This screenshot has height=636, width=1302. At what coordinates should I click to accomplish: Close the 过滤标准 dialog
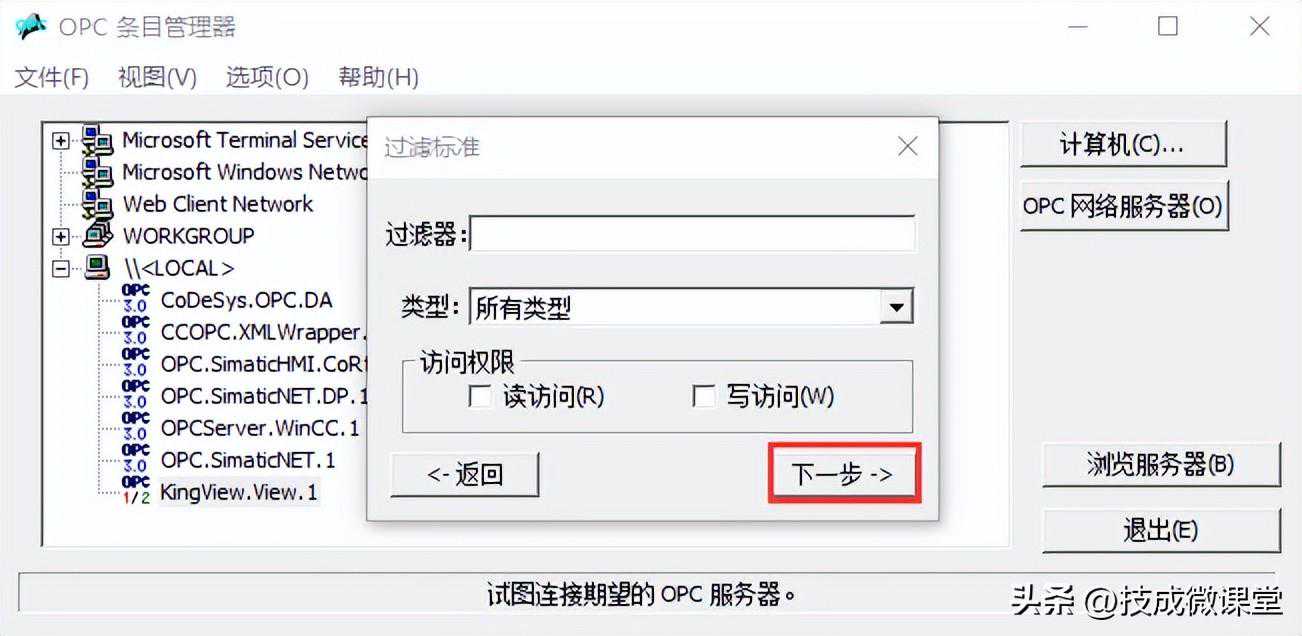click(x=907, y=146)
